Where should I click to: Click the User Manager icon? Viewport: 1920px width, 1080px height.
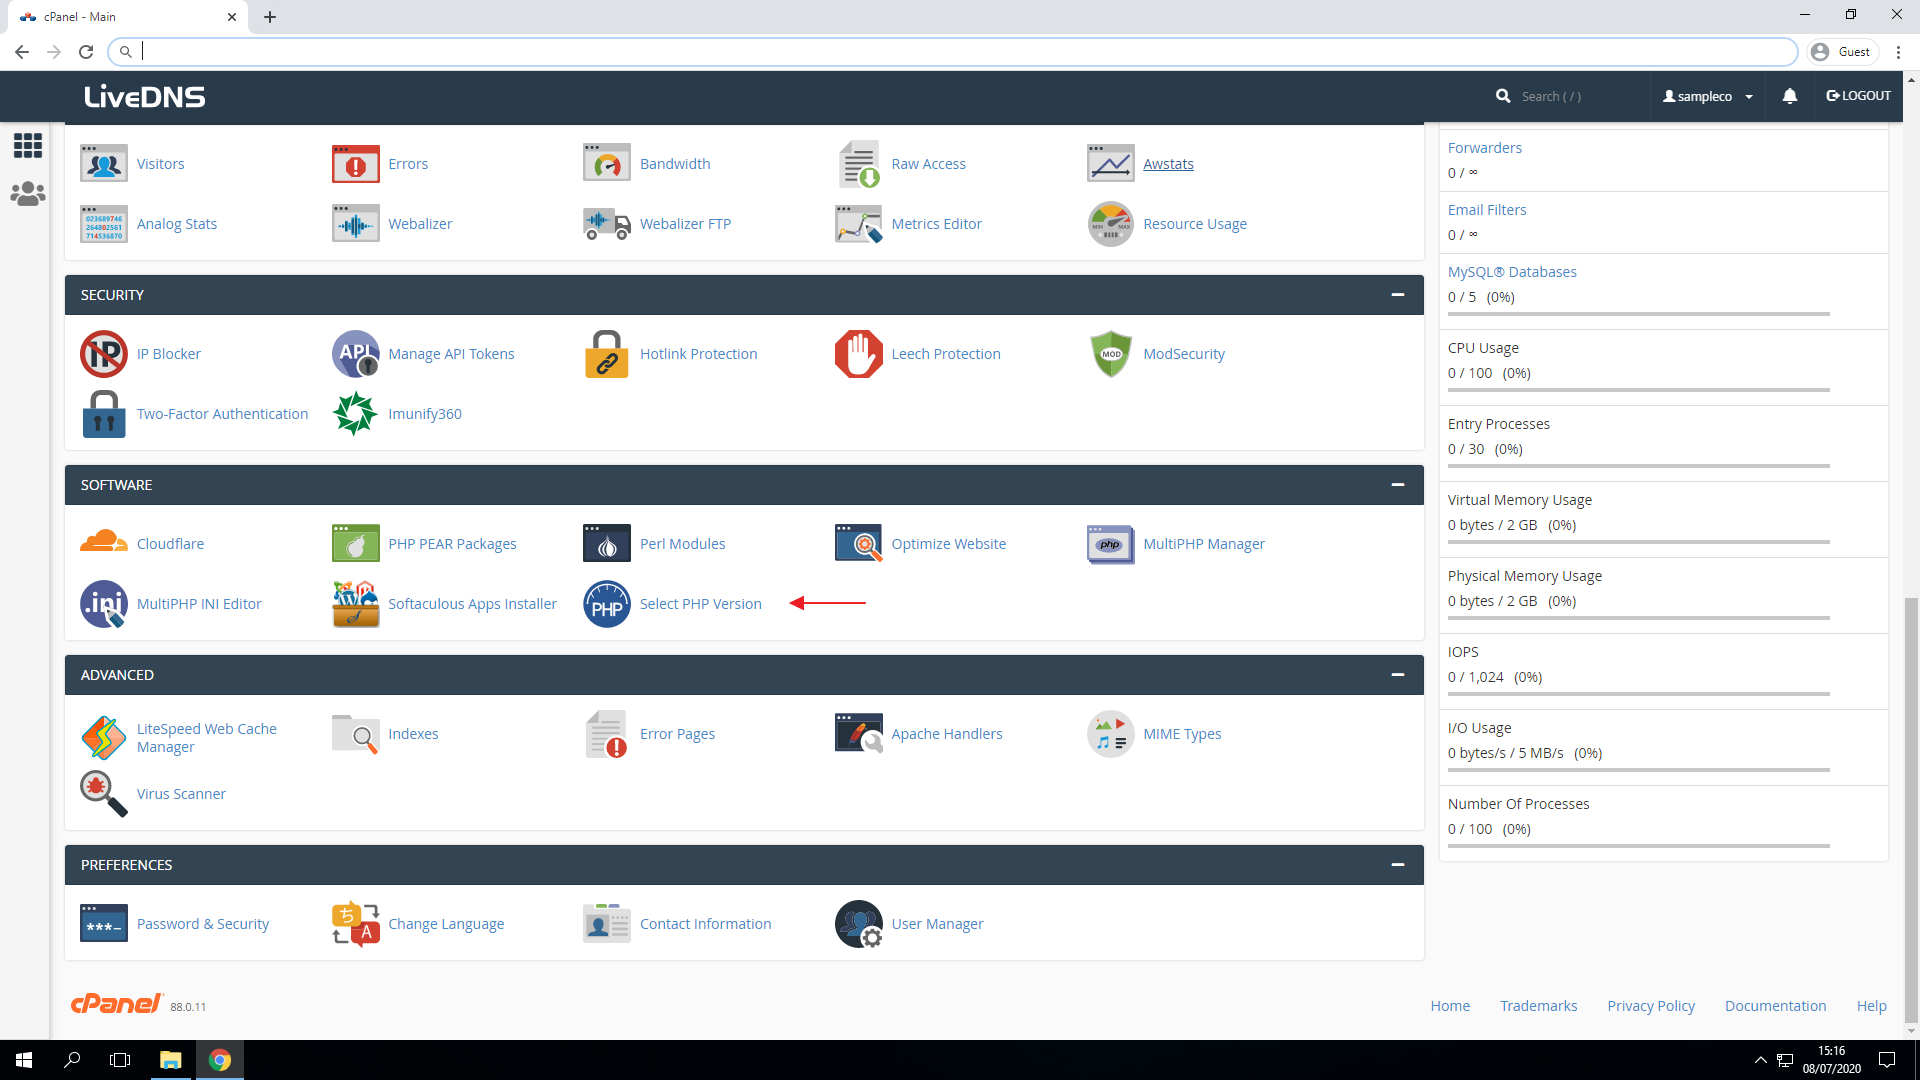click(859, 924)
